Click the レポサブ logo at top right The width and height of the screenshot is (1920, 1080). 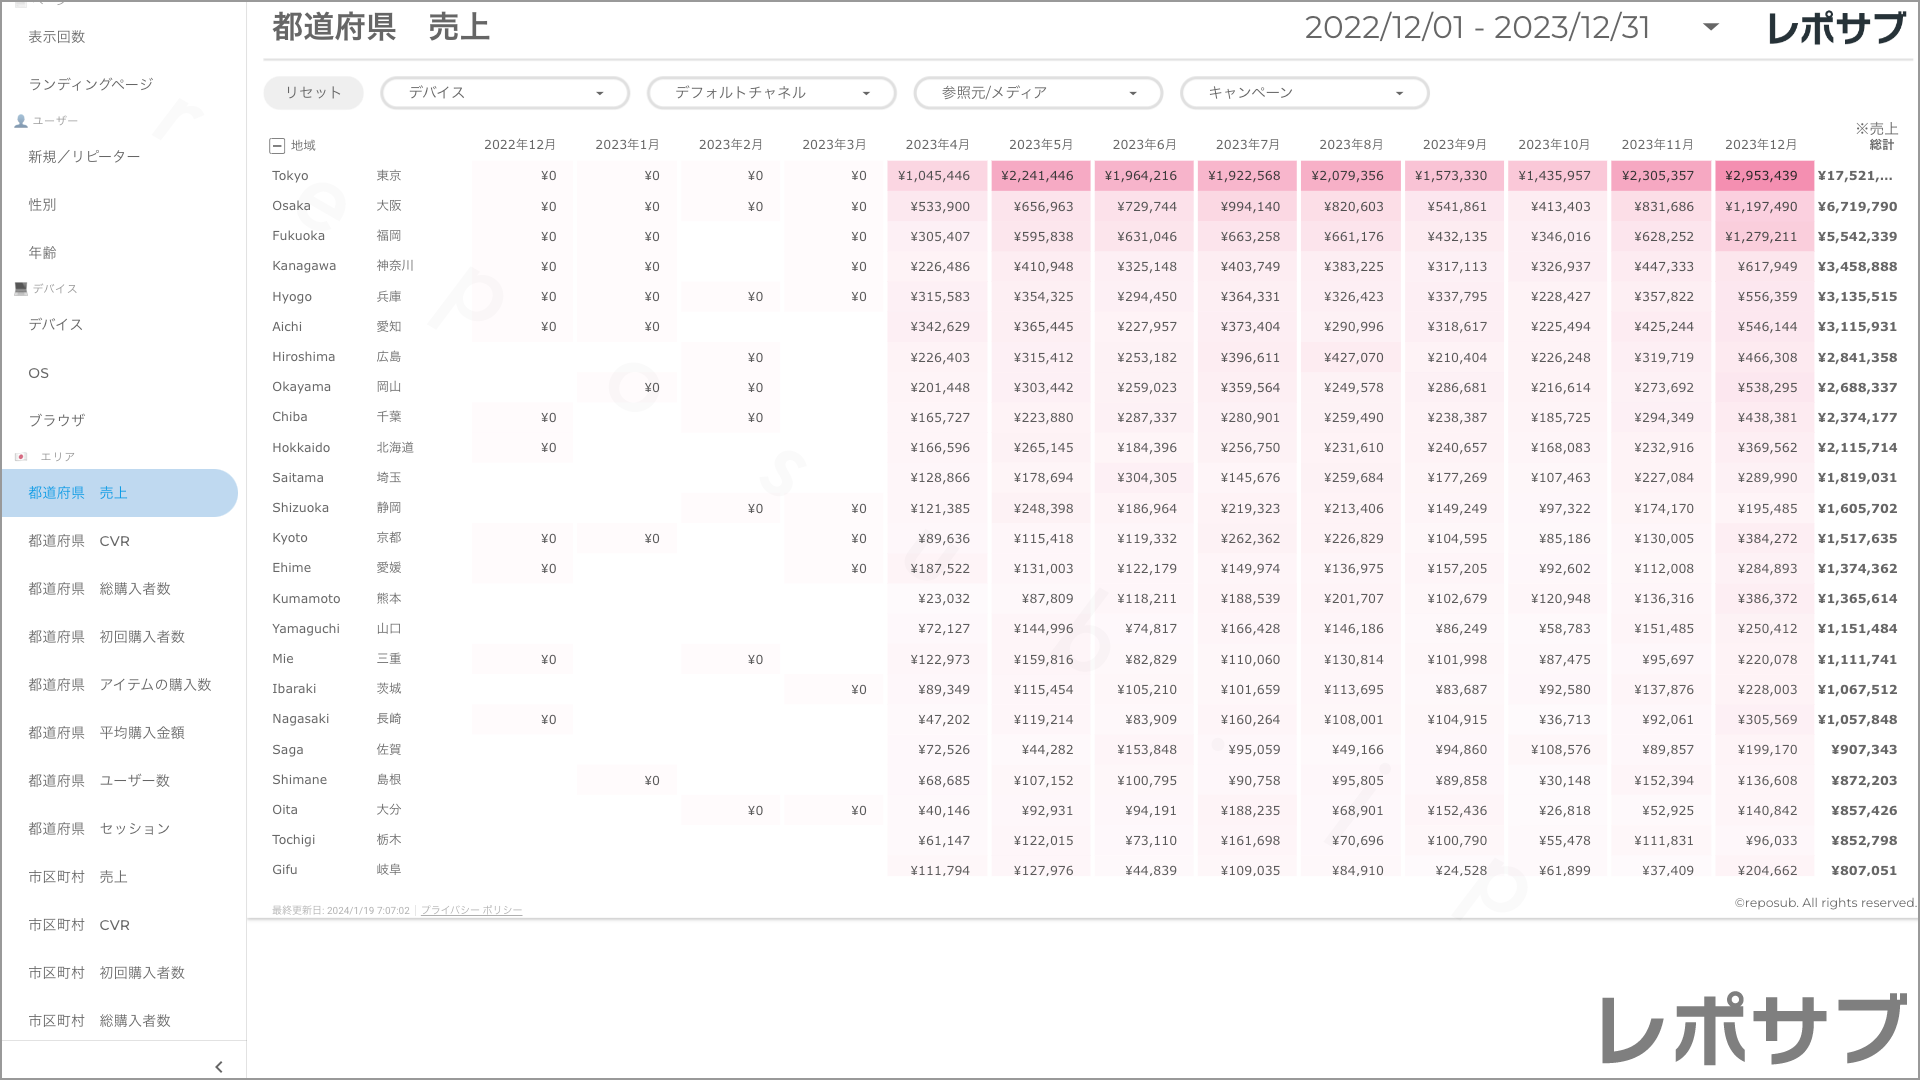[1836, 28]
